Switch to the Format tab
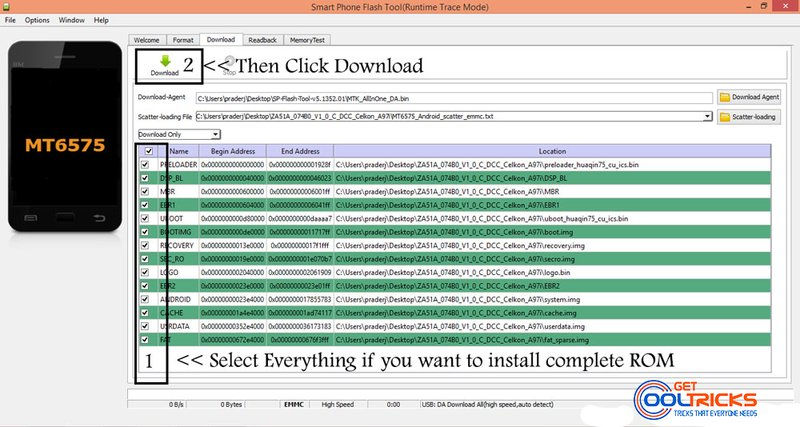Screen dimensions: 800x427 [x=183, y=40]
